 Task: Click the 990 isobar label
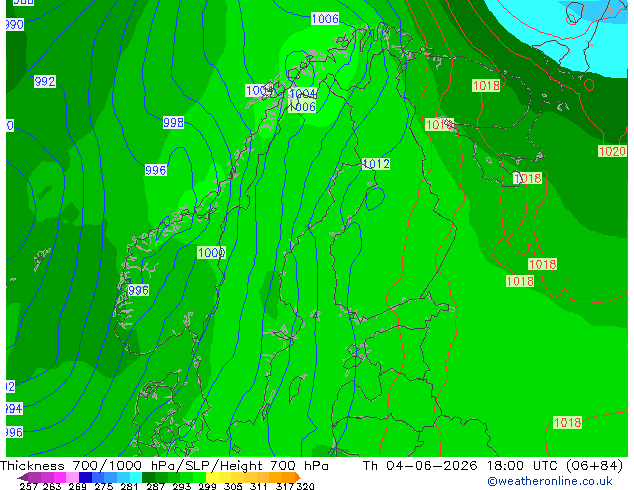tap(15, 25)
